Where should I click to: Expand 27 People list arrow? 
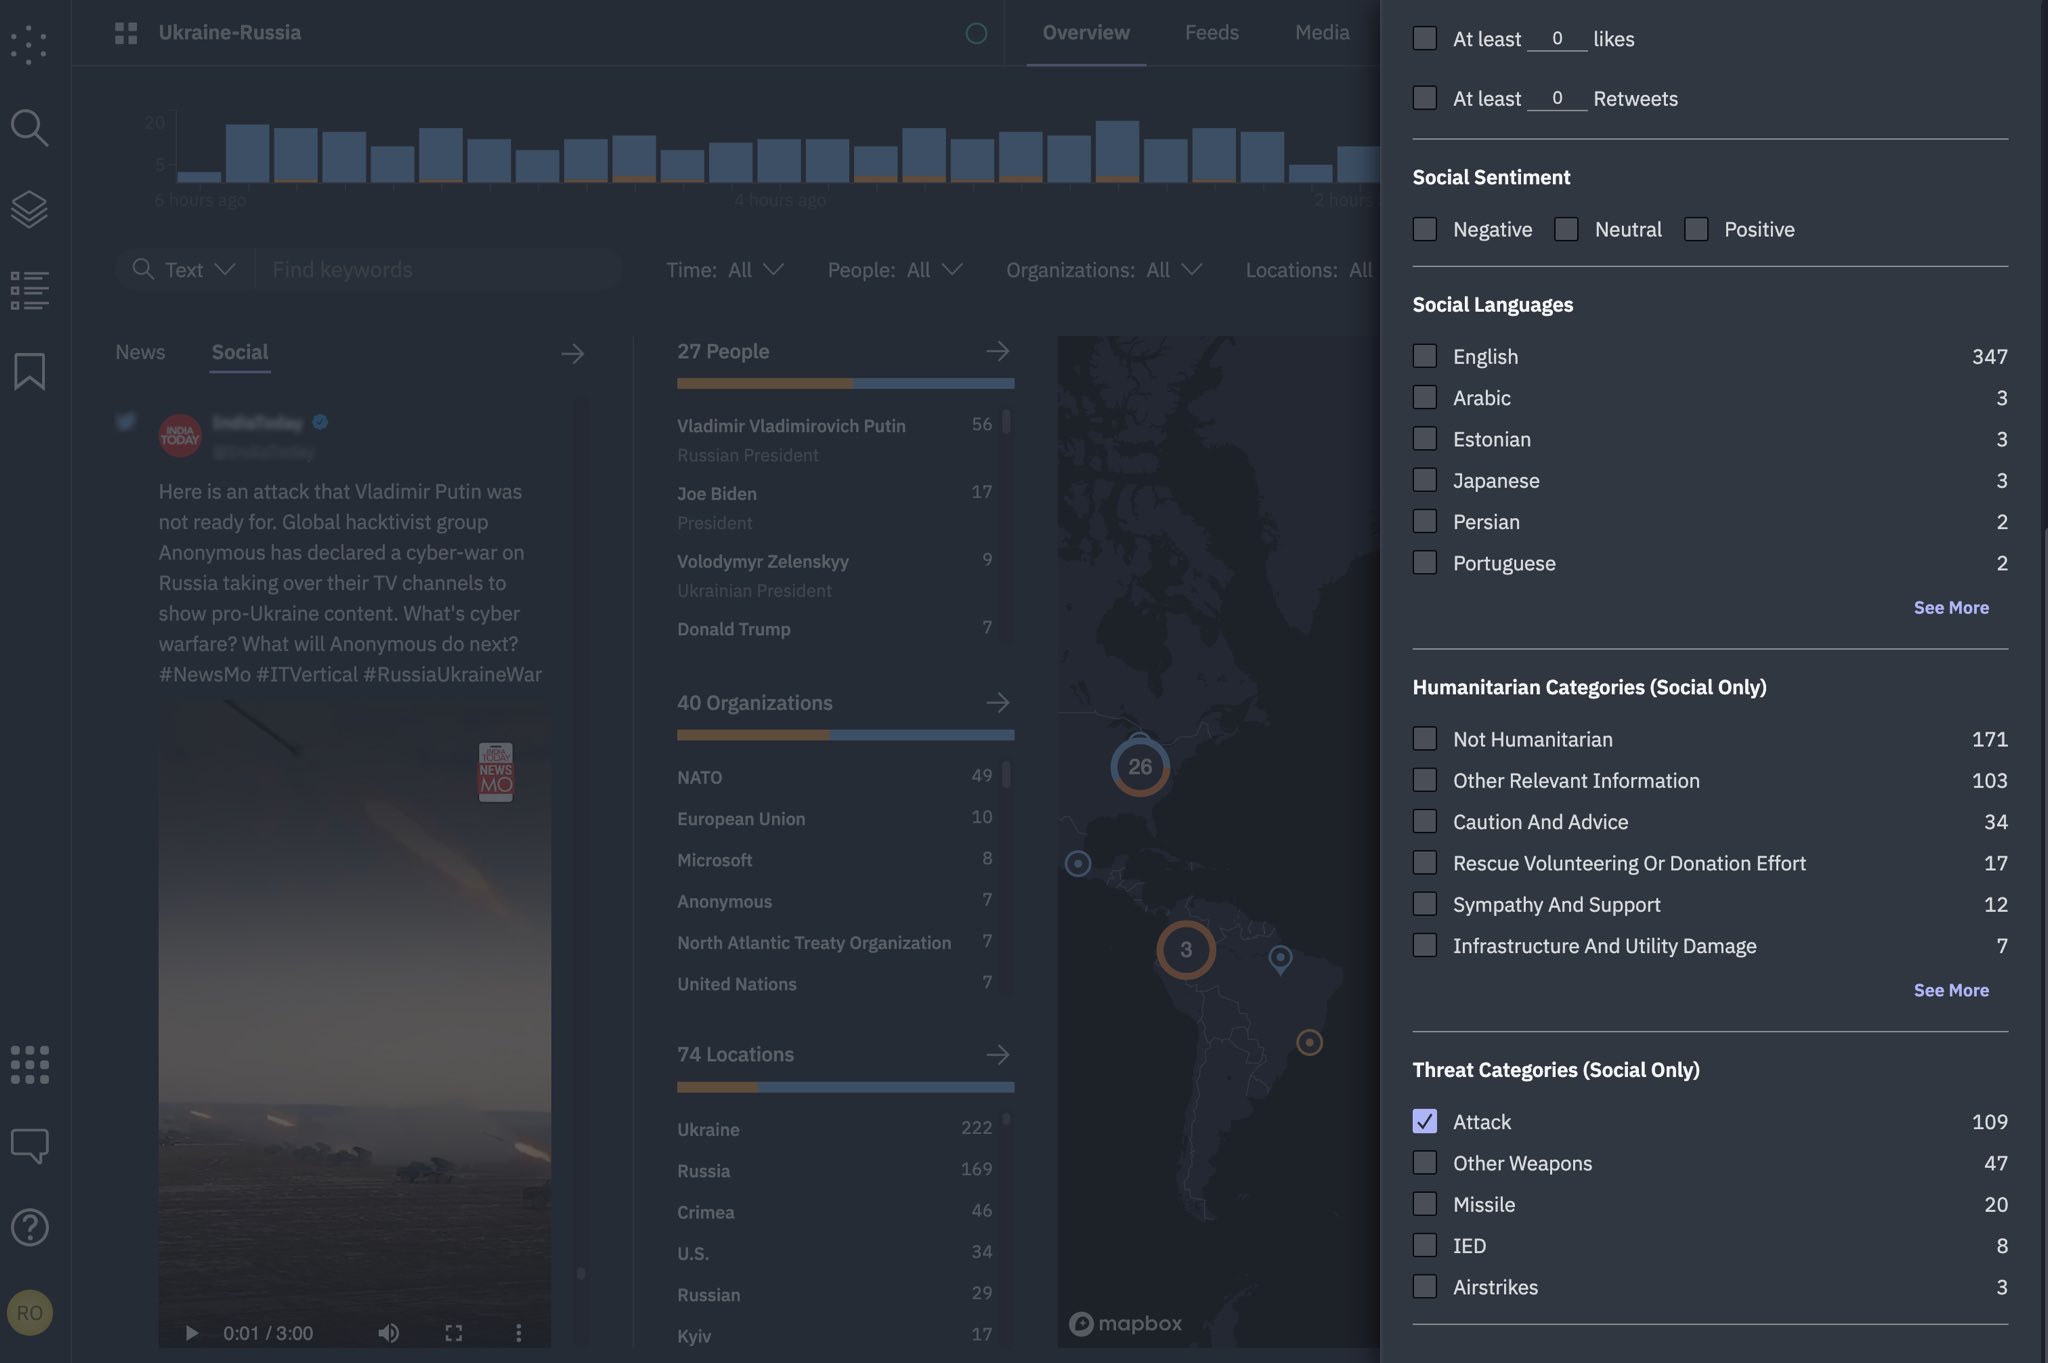(997, 352)
